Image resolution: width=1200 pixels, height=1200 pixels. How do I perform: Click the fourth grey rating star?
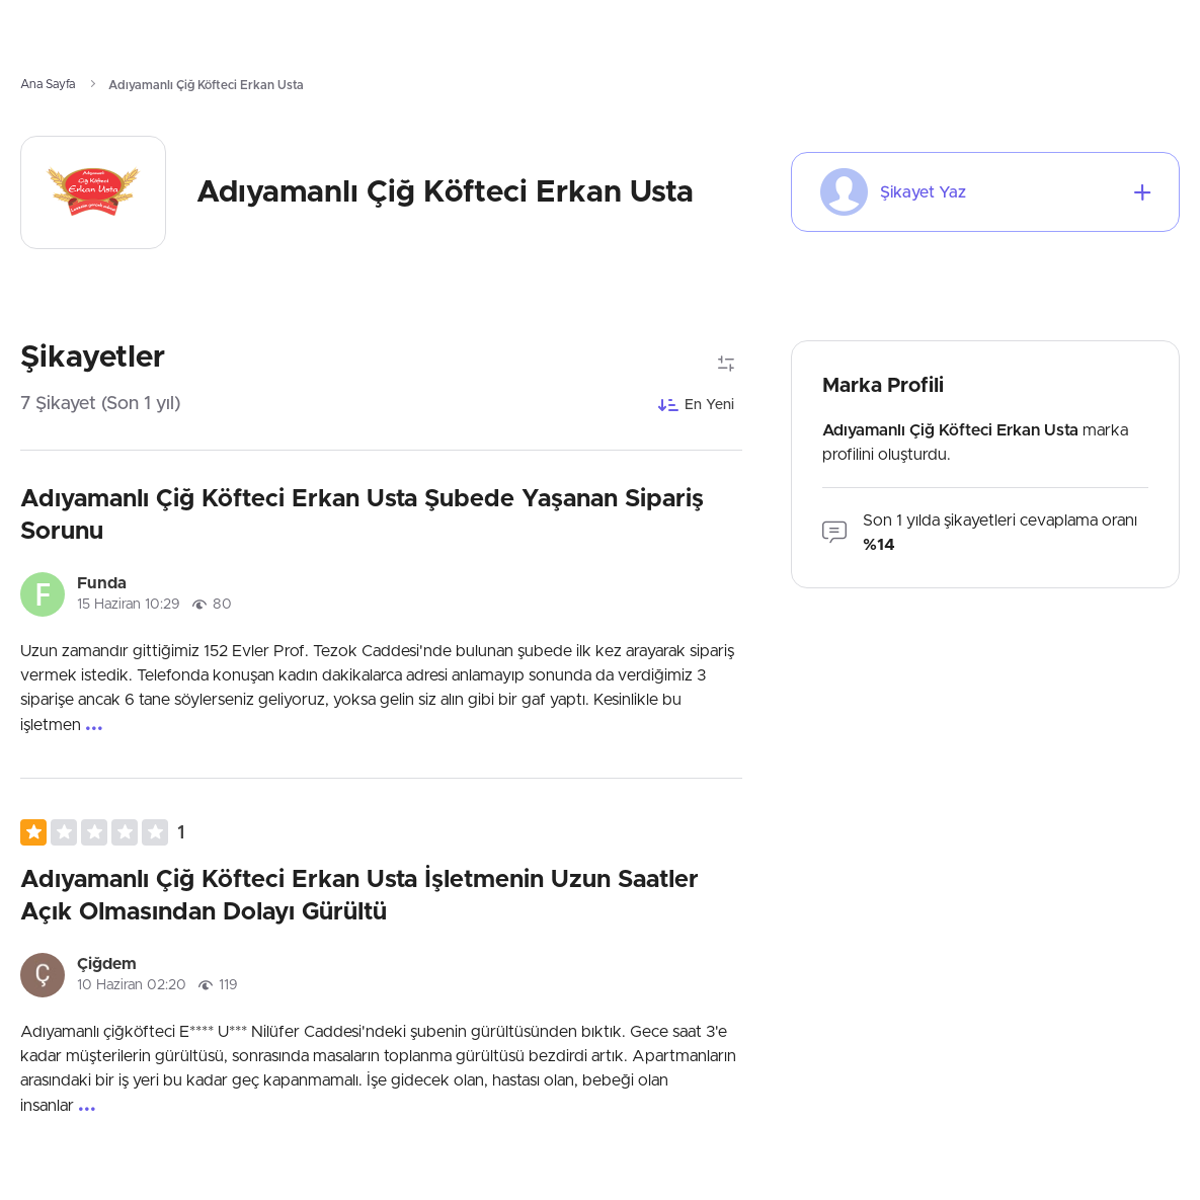point(125,832)
